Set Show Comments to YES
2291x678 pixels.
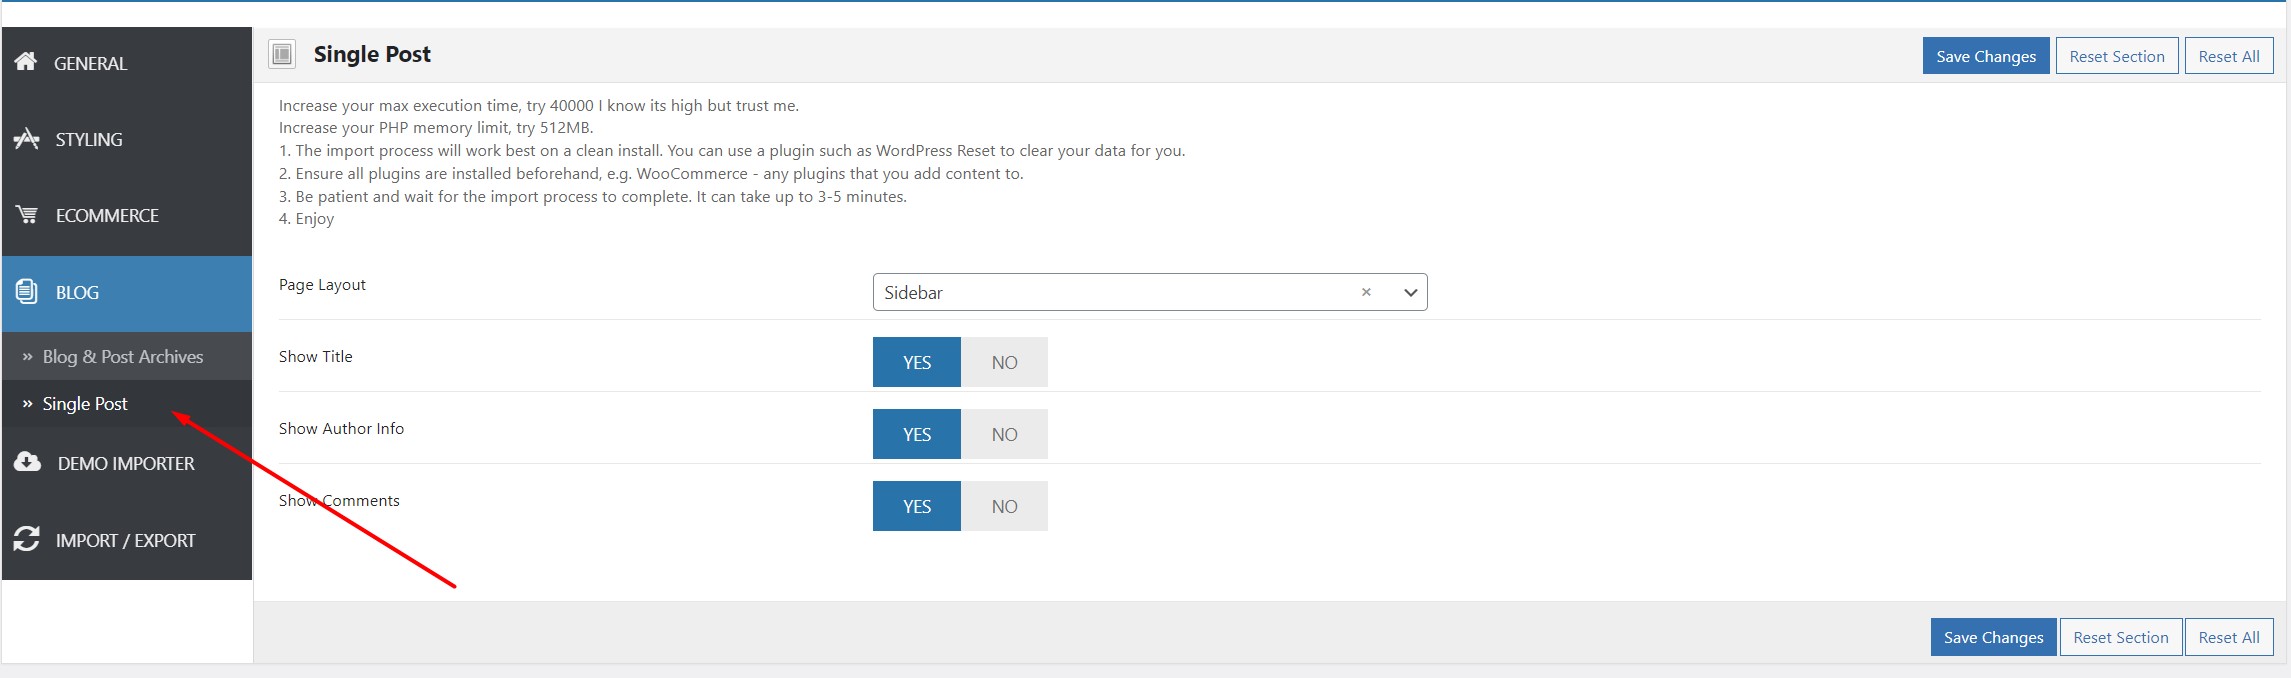tap(917, 506)
